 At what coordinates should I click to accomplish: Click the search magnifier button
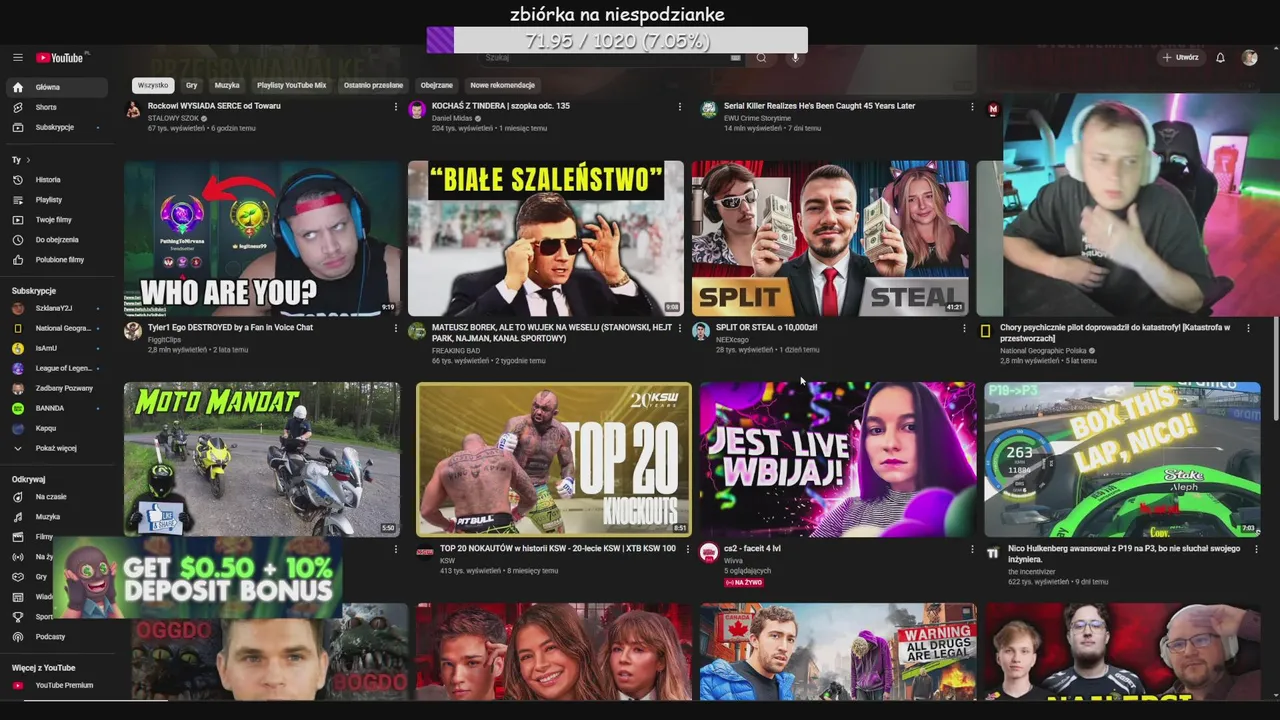(761, 58)
